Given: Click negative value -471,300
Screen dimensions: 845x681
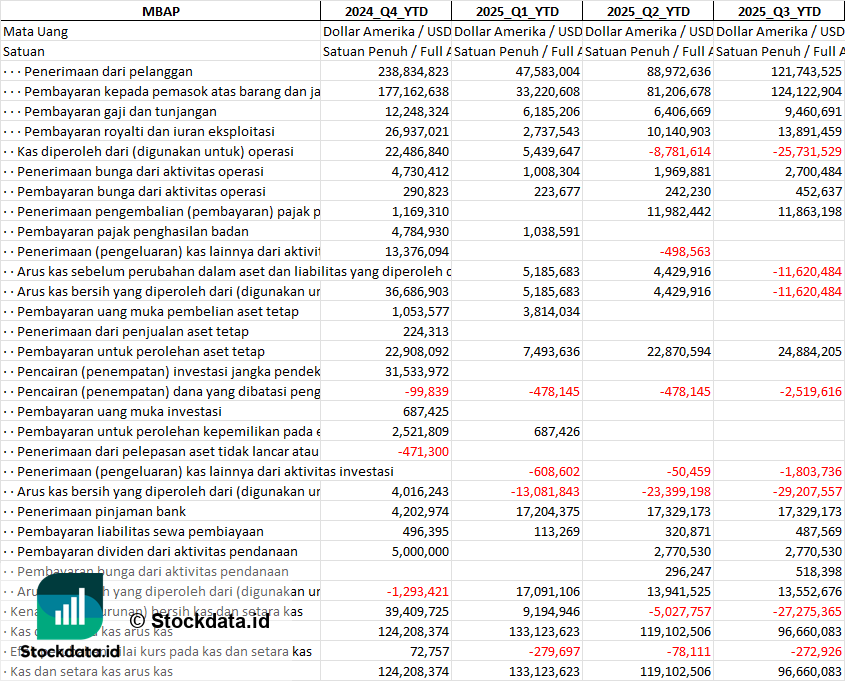Looking at the screenshot, I should point(423,451).
